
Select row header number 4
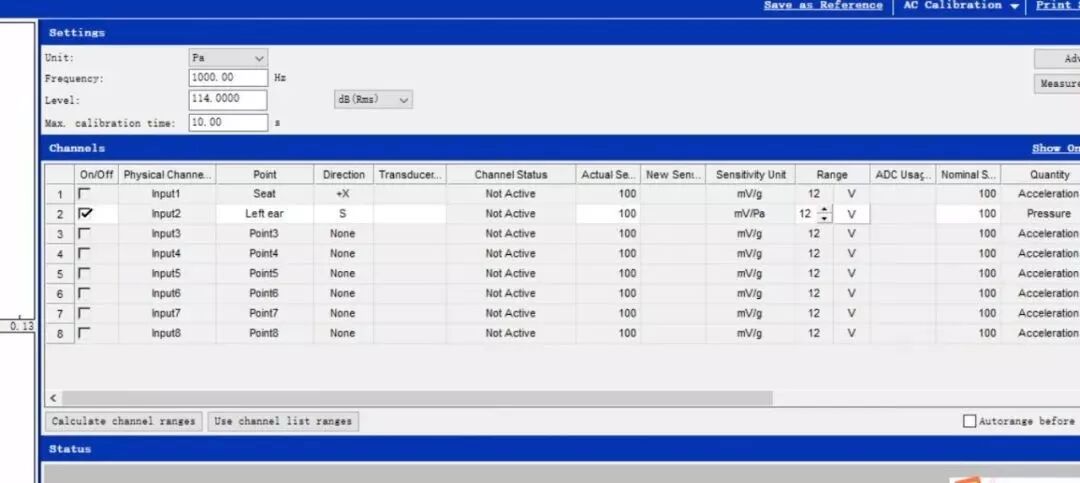coord(60,254)
